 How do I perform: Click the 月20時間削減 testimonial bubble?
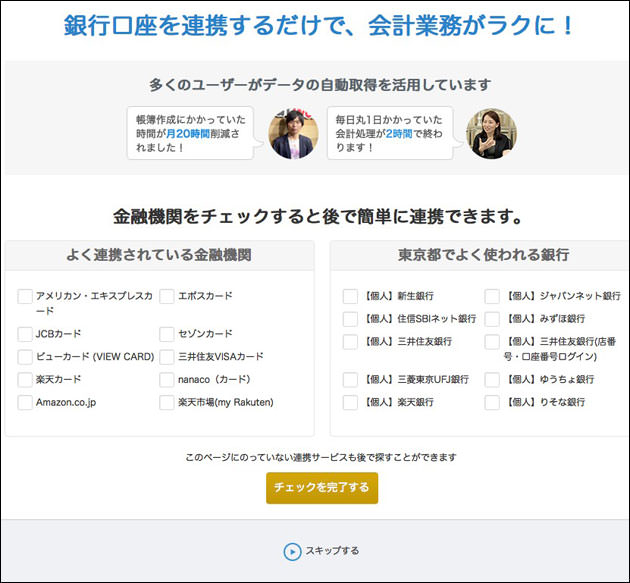pyautogui.click(x=190, y=133)
